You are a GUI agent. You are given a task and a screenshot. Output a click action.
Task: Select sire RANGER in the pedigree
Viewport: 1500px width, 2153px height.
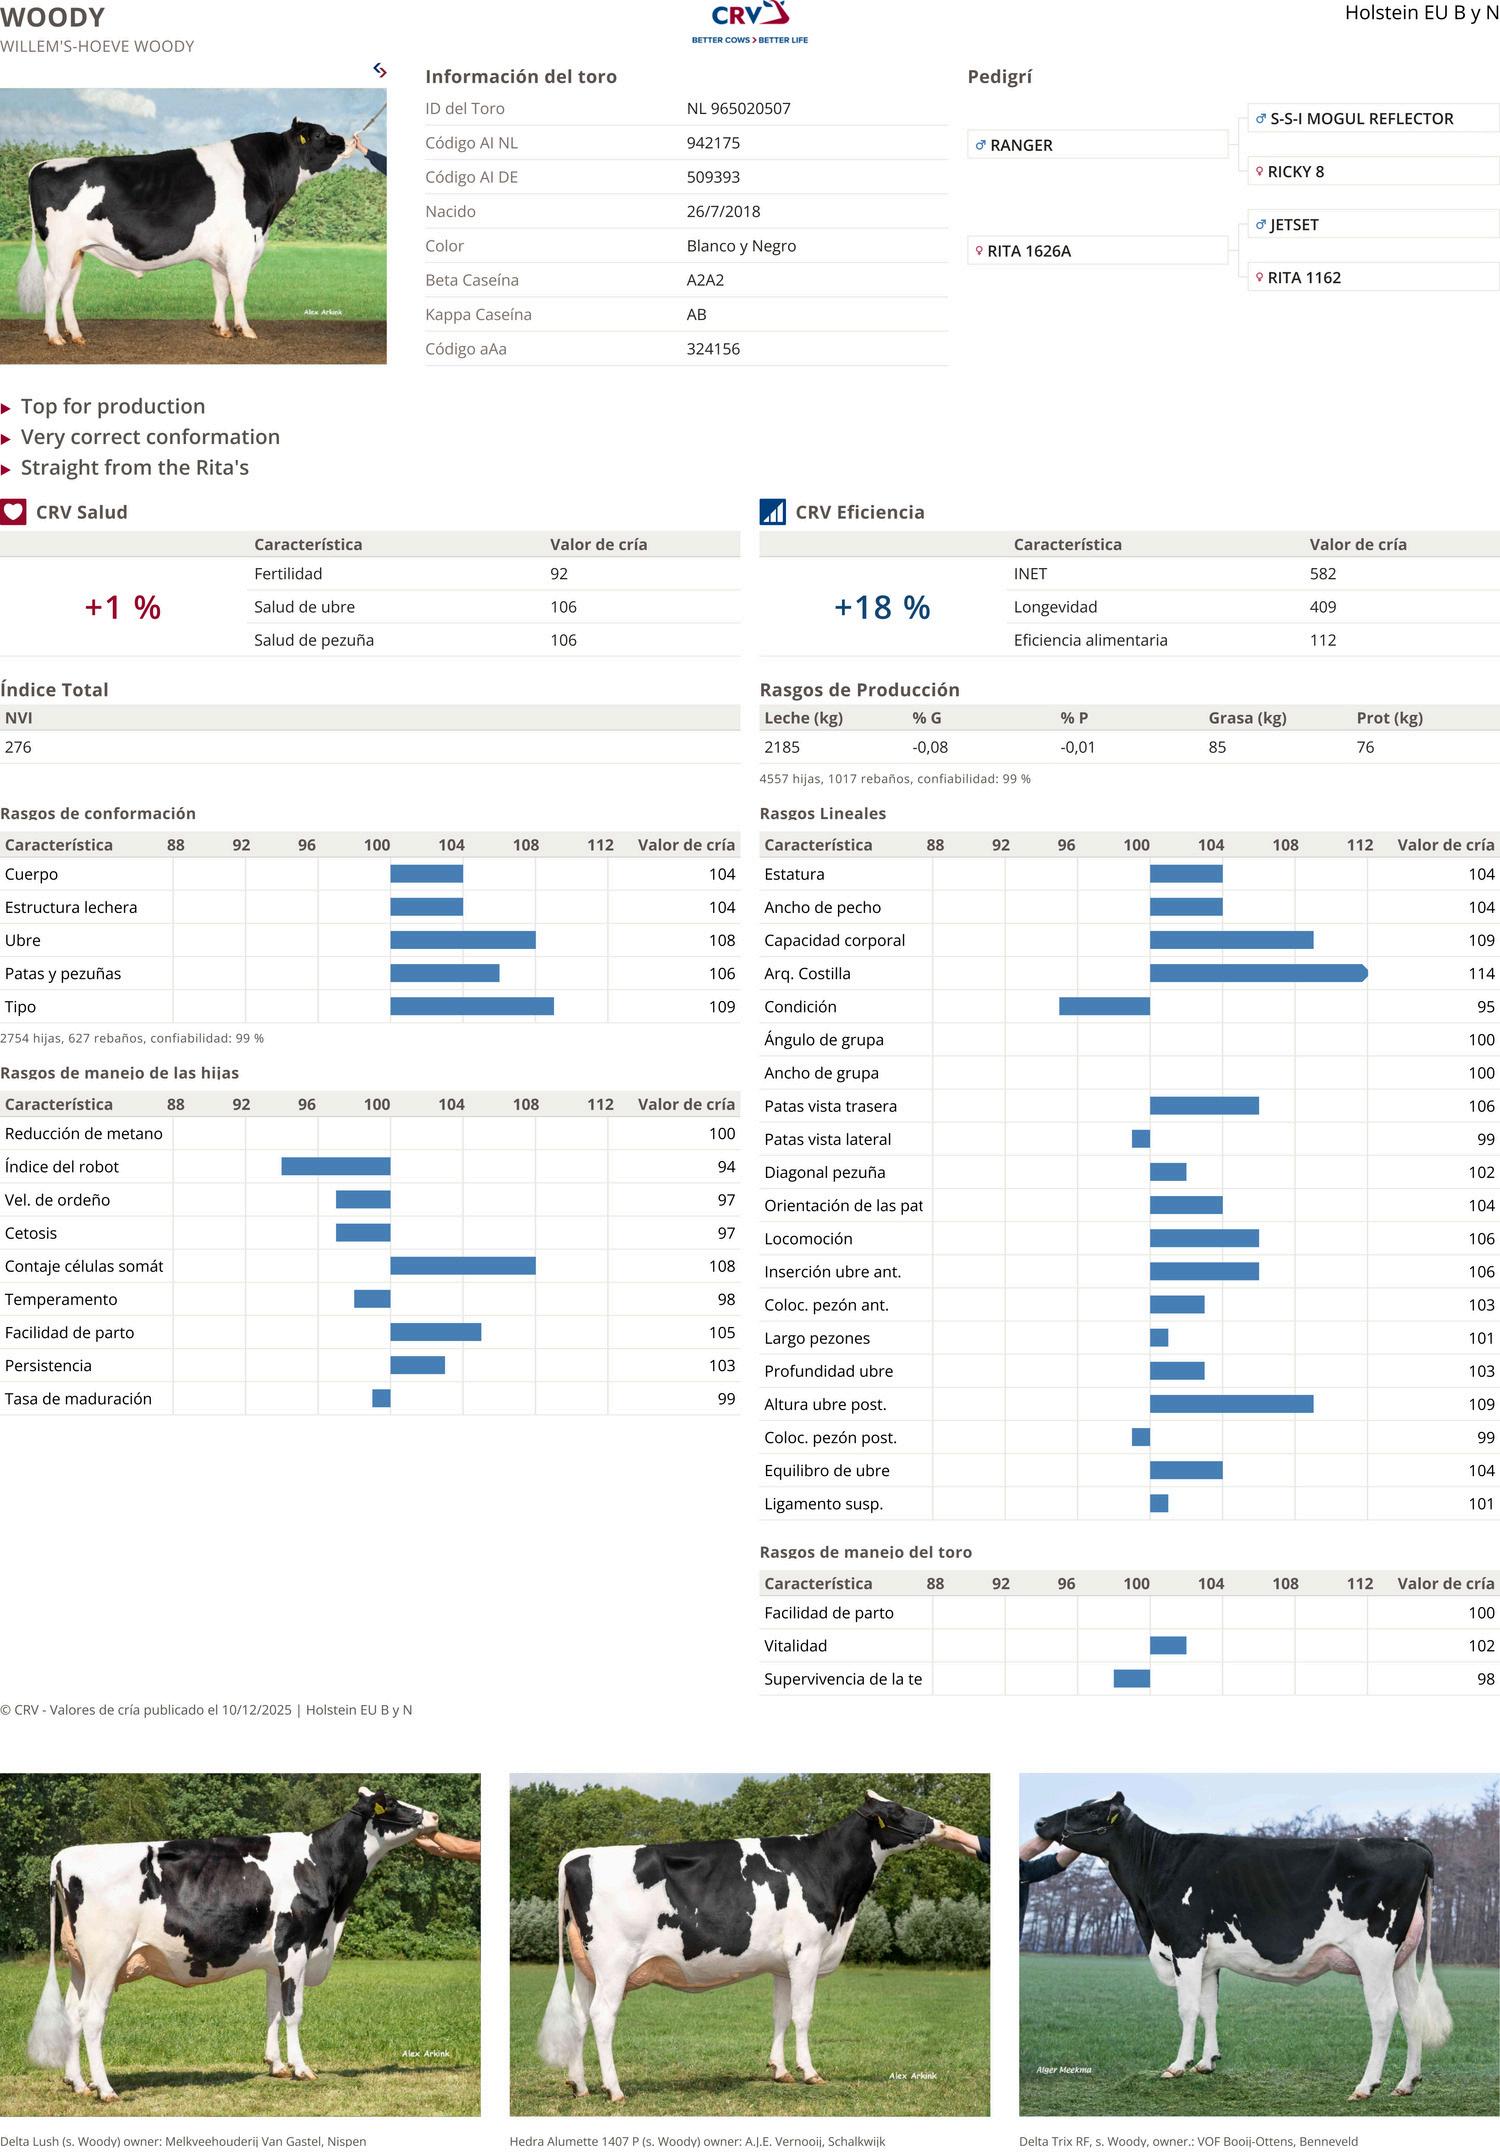pos(1097,145)
